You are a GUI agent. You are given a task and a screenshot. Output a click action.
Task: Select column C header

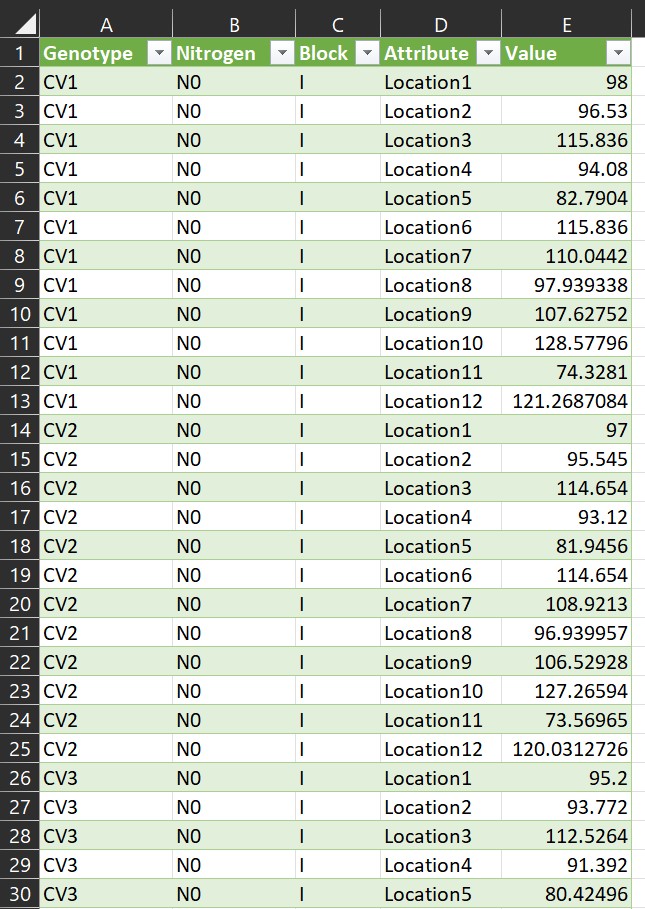coord(338,25)
